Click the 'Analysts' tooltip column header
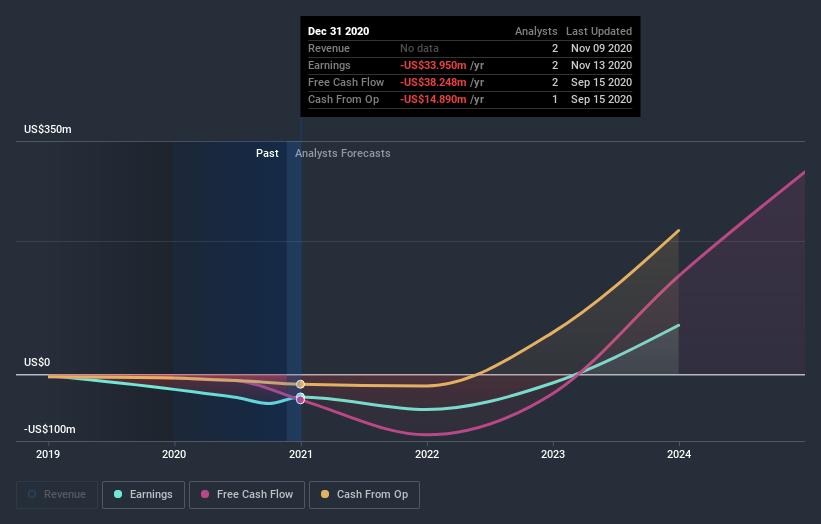821x524 pixels. point(536,31)
